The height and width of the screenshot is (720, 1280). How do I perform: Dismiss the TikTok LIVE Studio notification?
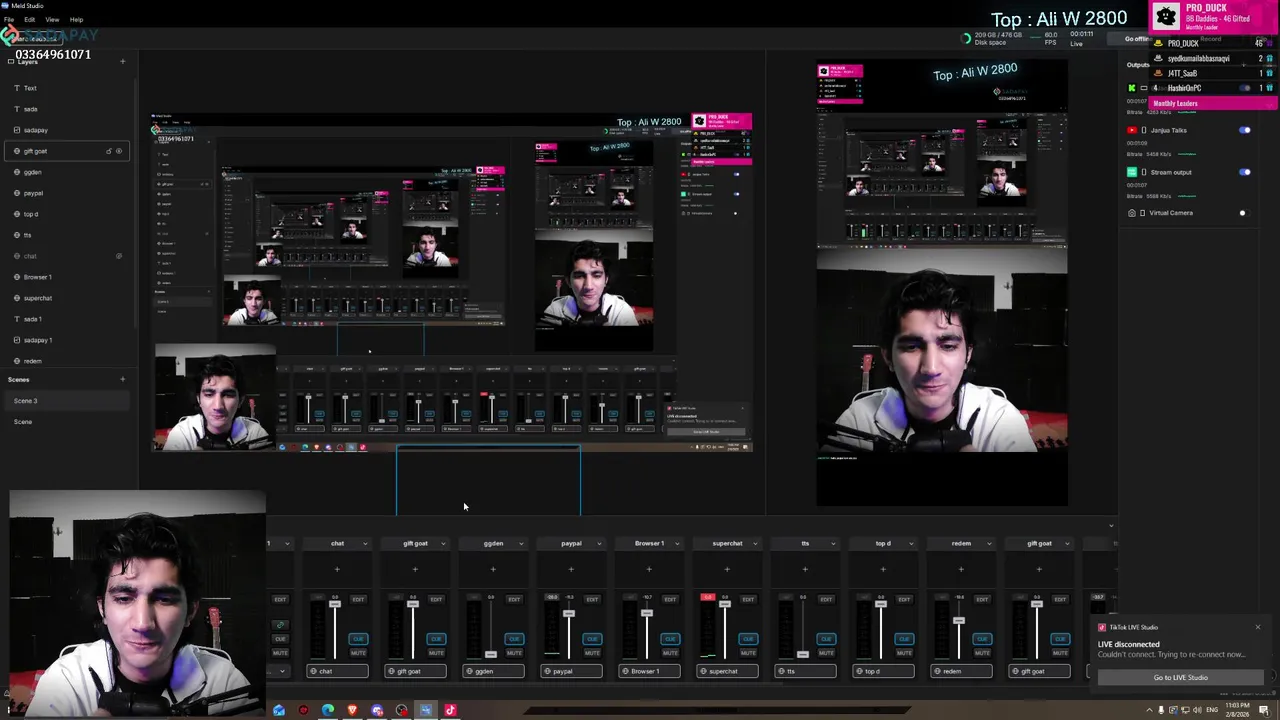point(1258,628)
